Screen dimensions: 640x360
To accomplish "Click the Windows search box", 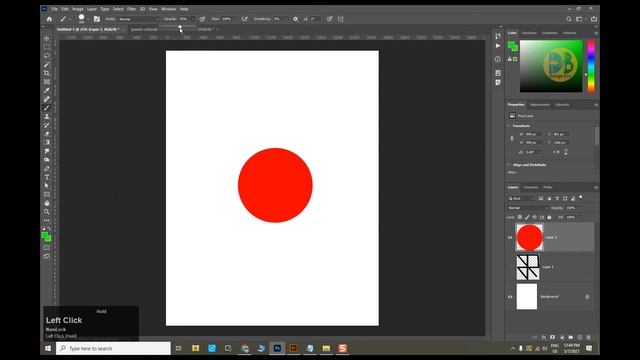I will 113,348.
